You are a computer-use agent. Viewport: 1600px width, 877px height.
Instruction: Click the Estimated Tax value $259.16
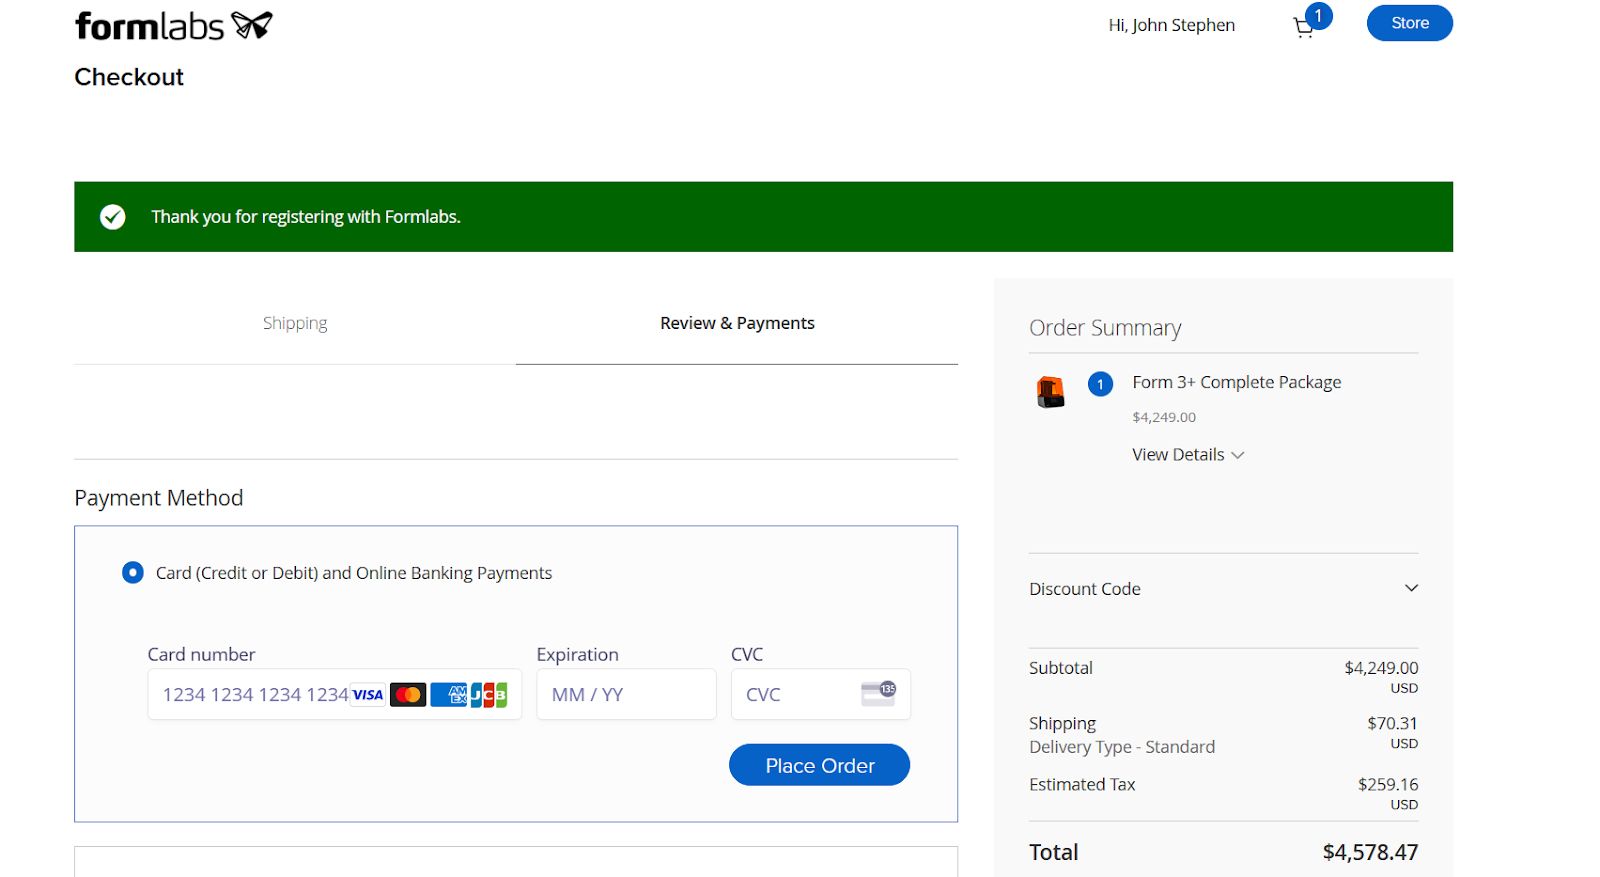click(x=1388, y=785)
